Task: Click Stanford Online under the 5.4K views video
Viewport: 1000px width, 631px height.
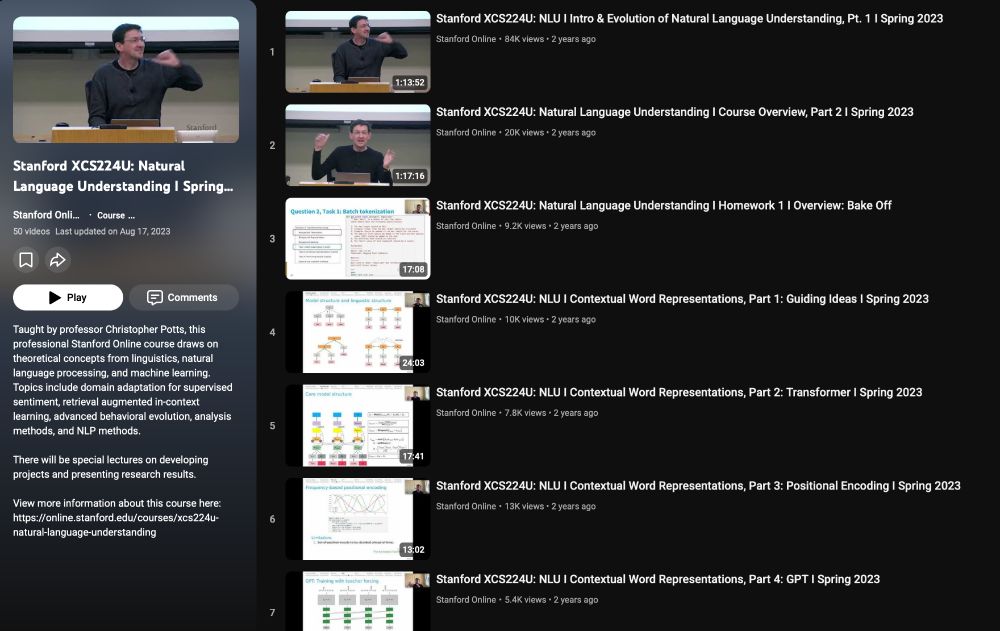Action: point(466,600)
